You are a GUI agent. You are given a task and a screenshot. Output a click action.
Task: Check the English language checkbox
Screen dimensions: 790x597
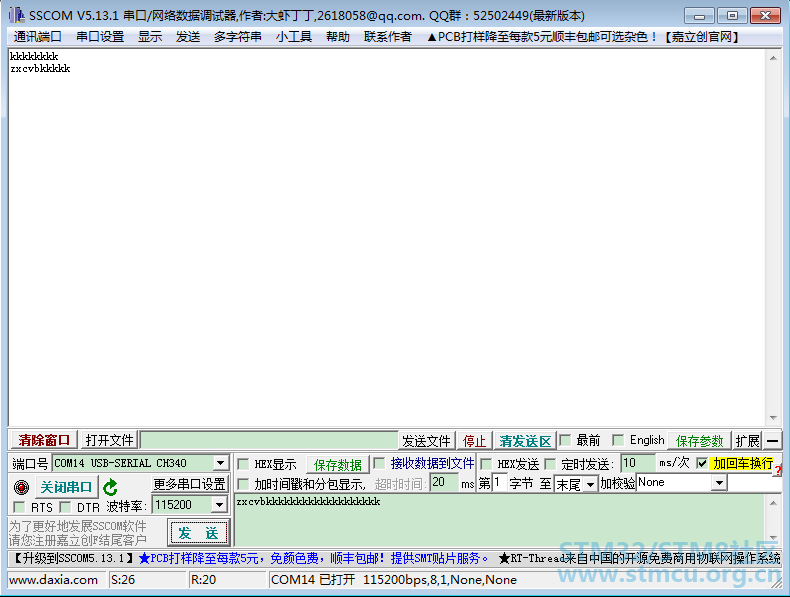coord(618,440)
